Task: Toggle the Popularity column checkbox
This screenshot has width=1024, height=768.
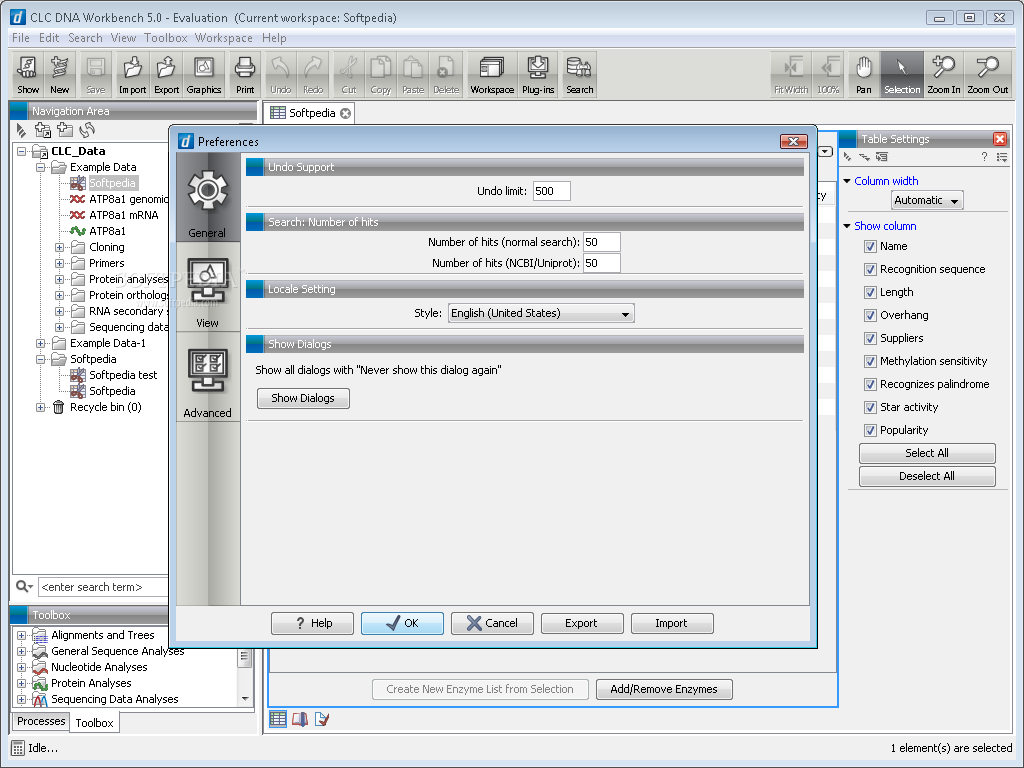Action: (x=870, y=430)
